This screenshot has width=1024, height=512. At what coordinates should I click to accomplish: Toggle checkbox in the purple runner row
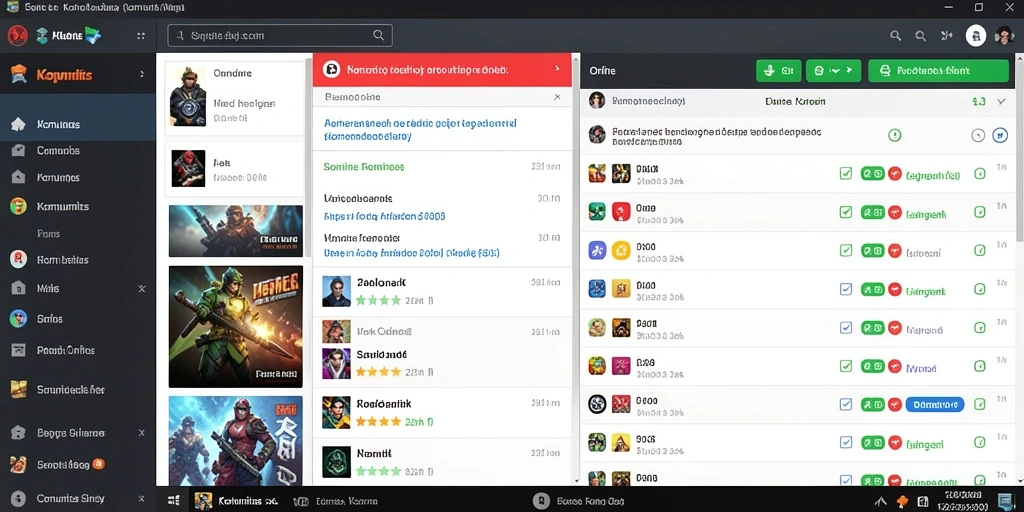click(x=846, y=250)
